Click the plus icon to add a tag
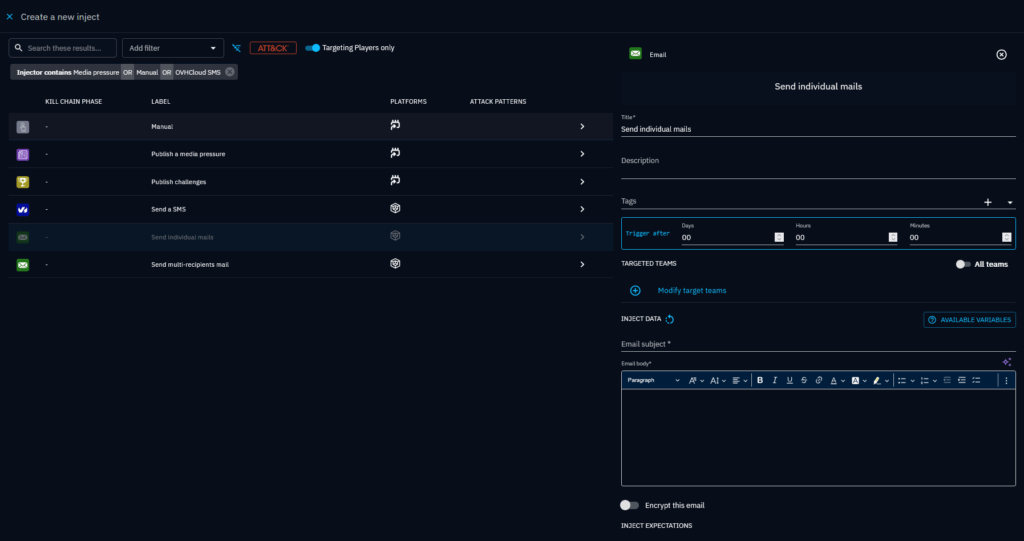 [x=988, y=202]
